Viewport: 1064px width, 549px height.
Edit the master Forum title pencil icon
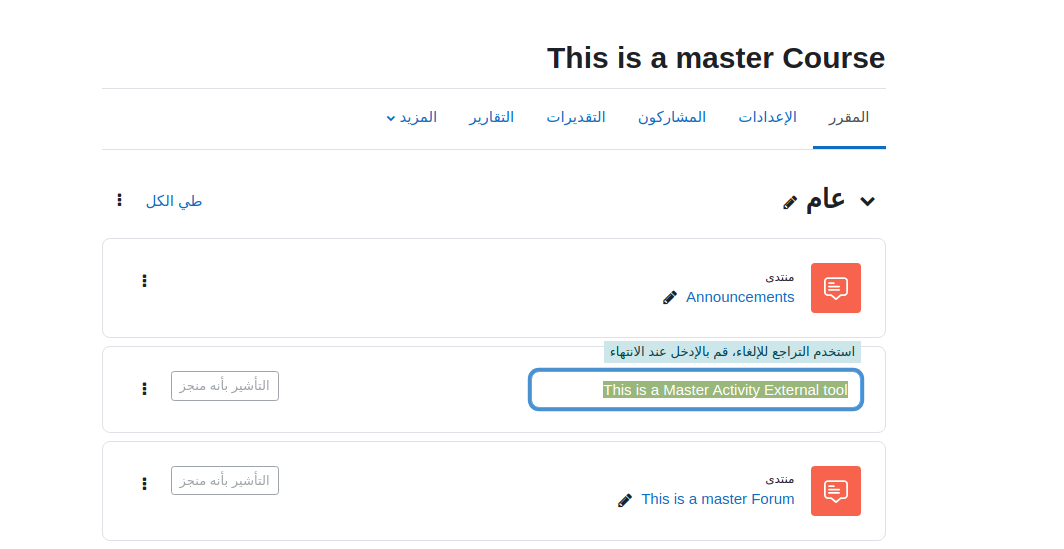click(625, 500)
